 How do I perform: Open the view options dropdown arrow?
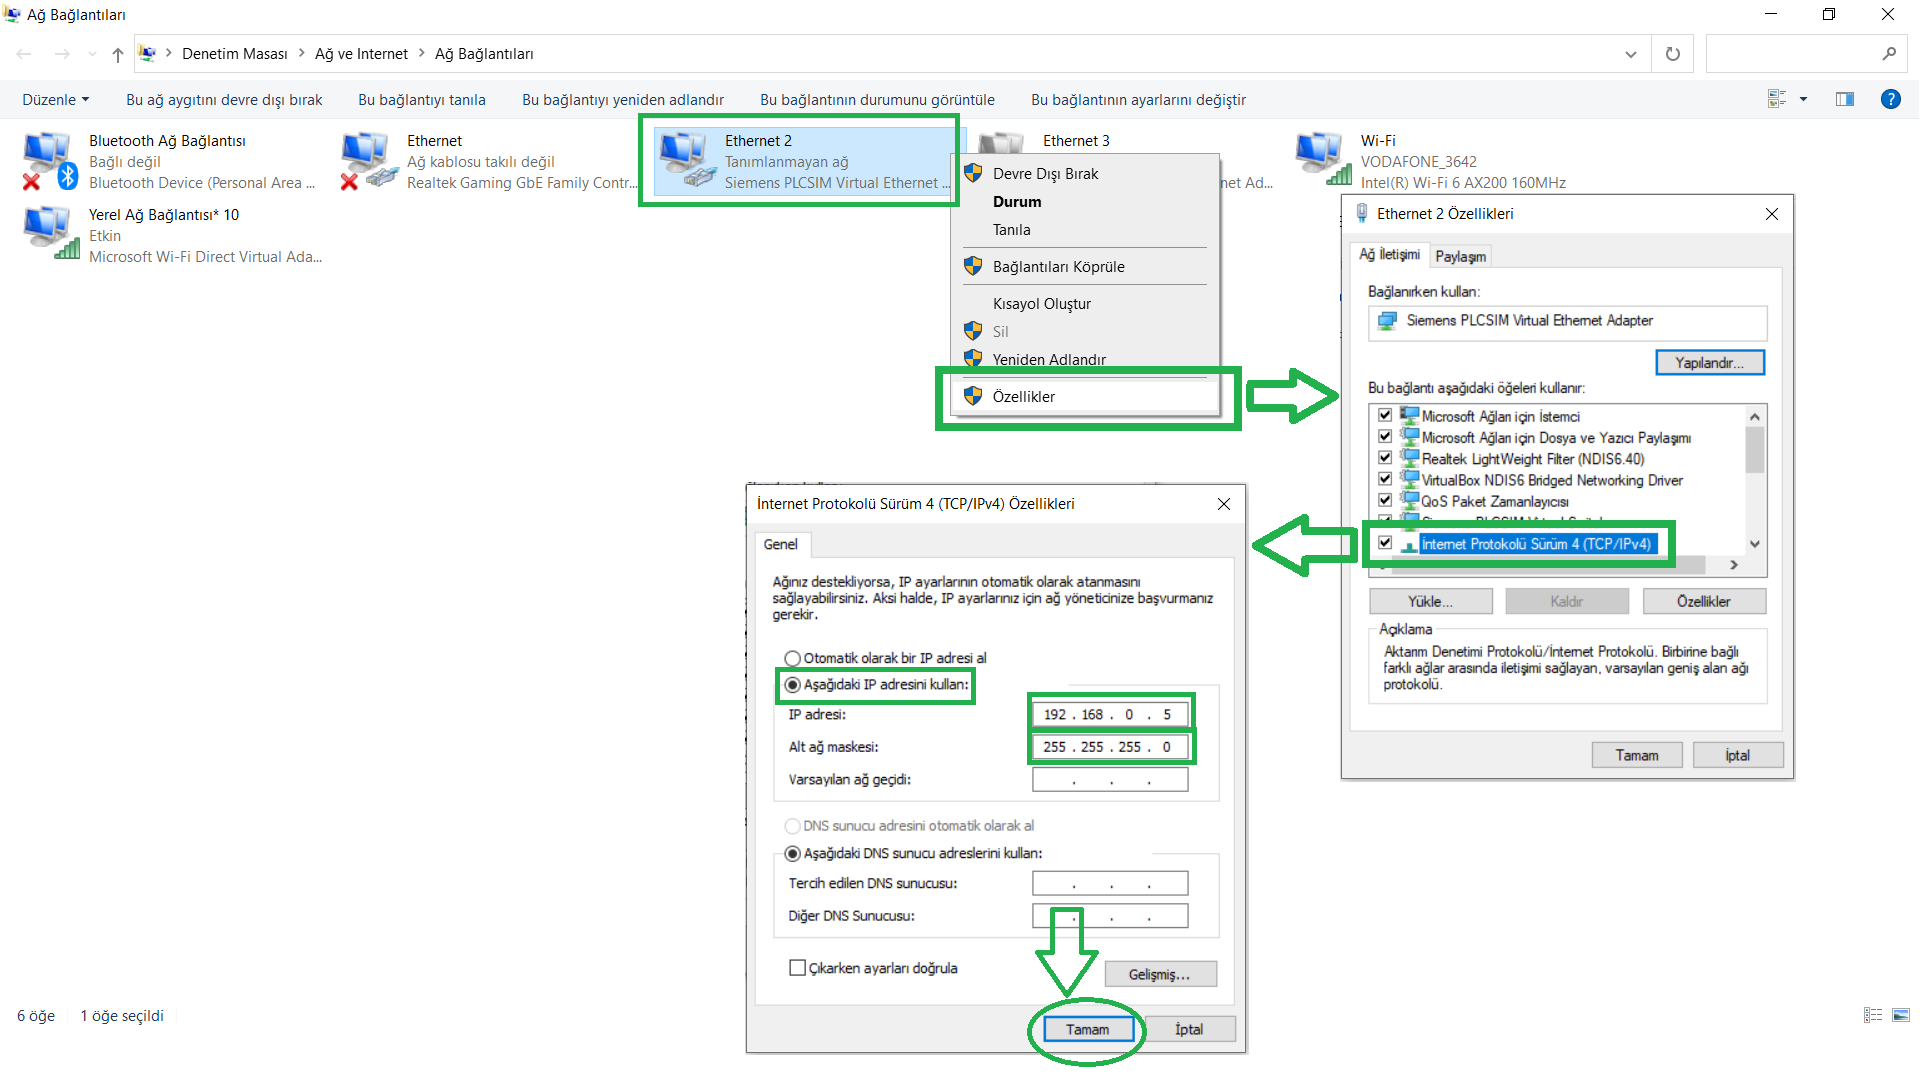click(x=1804, y=99)
